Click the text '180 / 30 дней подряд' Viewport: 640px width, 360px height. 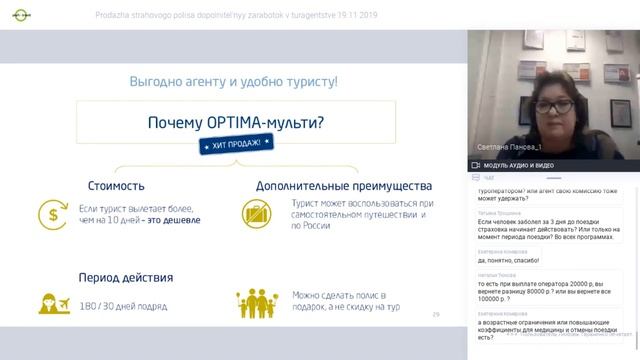[x=123, y=306]
